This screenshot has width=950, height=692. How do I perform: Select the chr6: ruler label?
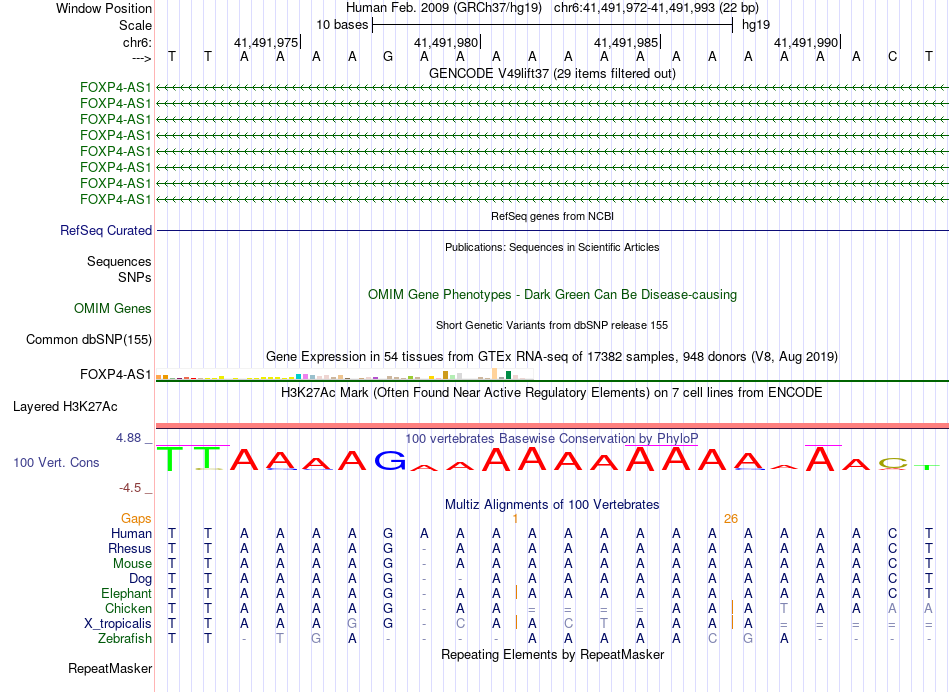(137, 42)
